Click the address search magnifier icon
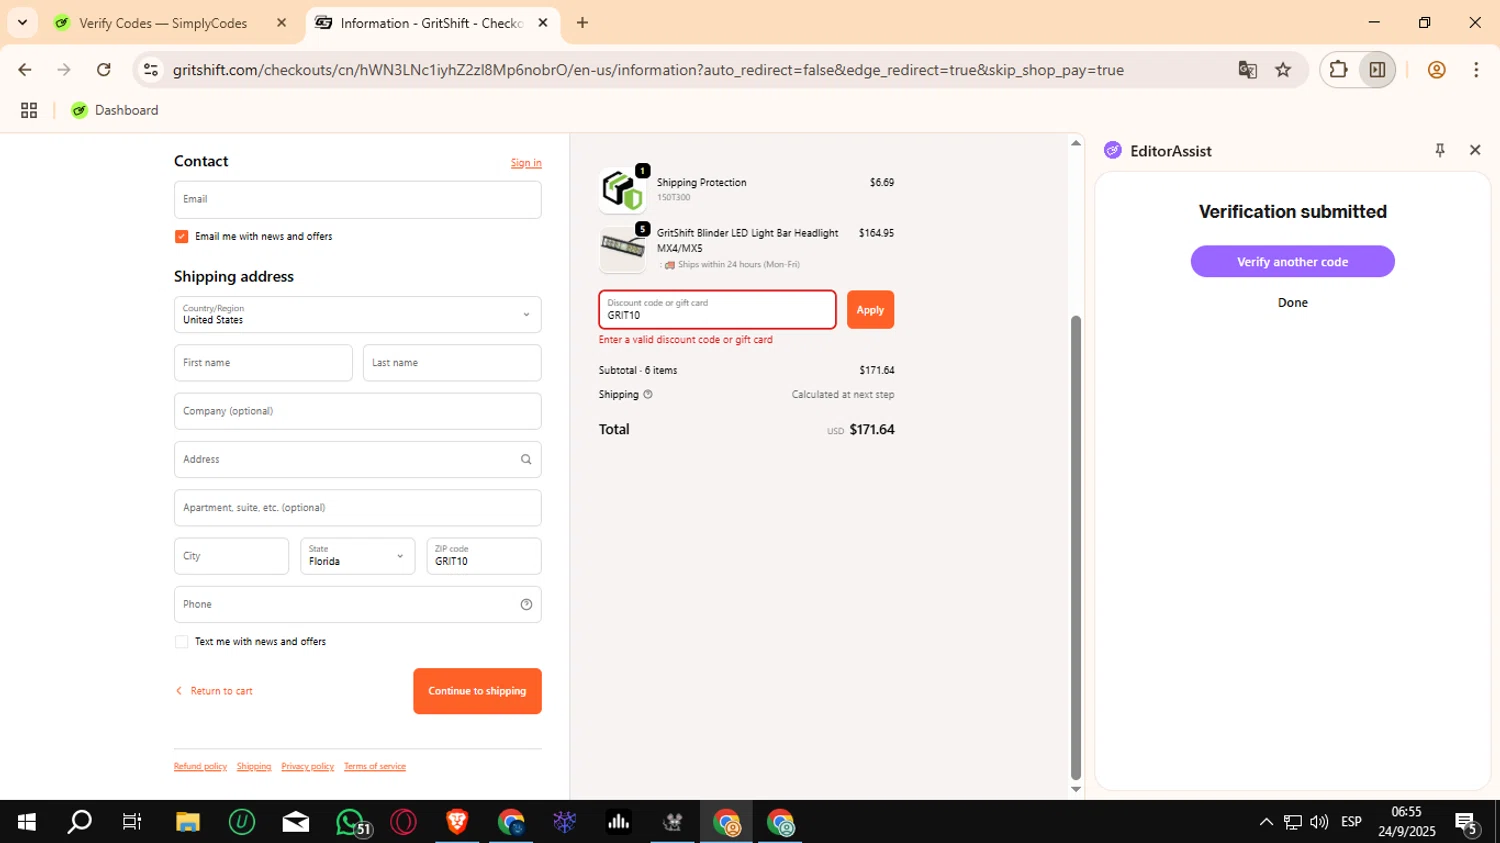This screenshot has width=1500, height=843. point(526,459)
